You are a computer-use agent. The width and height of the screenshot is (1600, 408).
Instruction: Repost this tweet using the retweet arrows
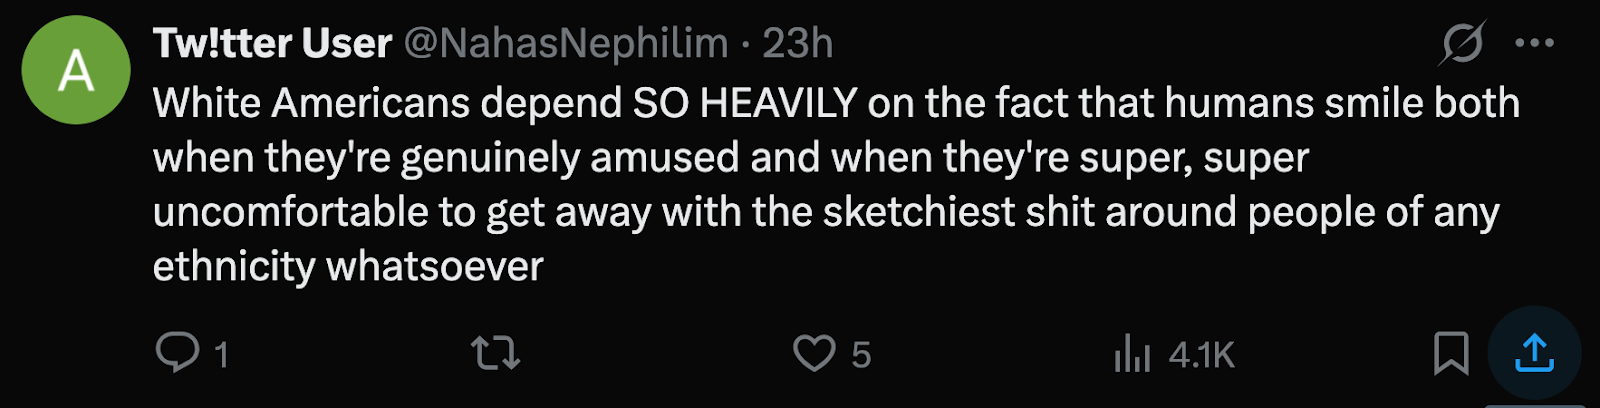(x=495, y=353)
